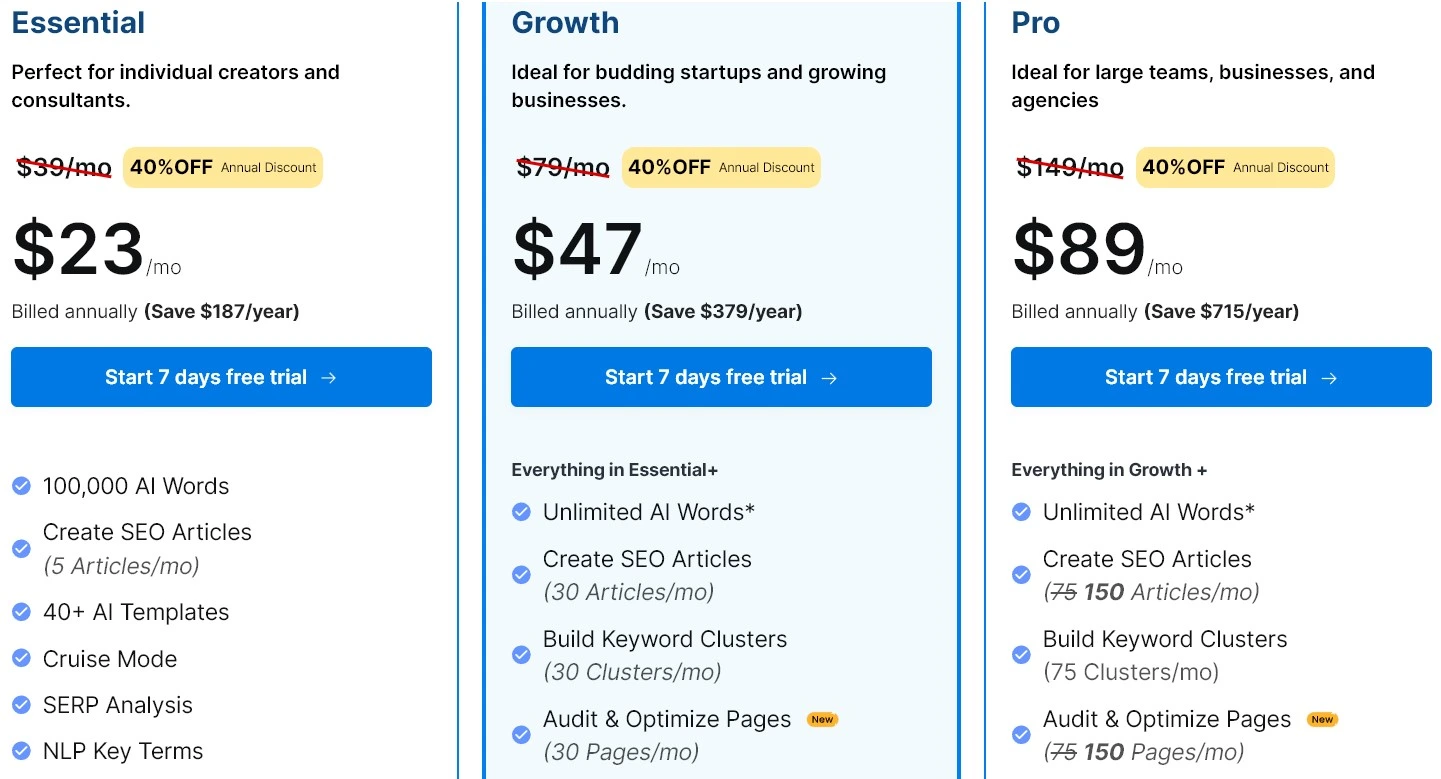
Task: Click the crossed-out $79/mo price
Action: [x=562, y=167]
